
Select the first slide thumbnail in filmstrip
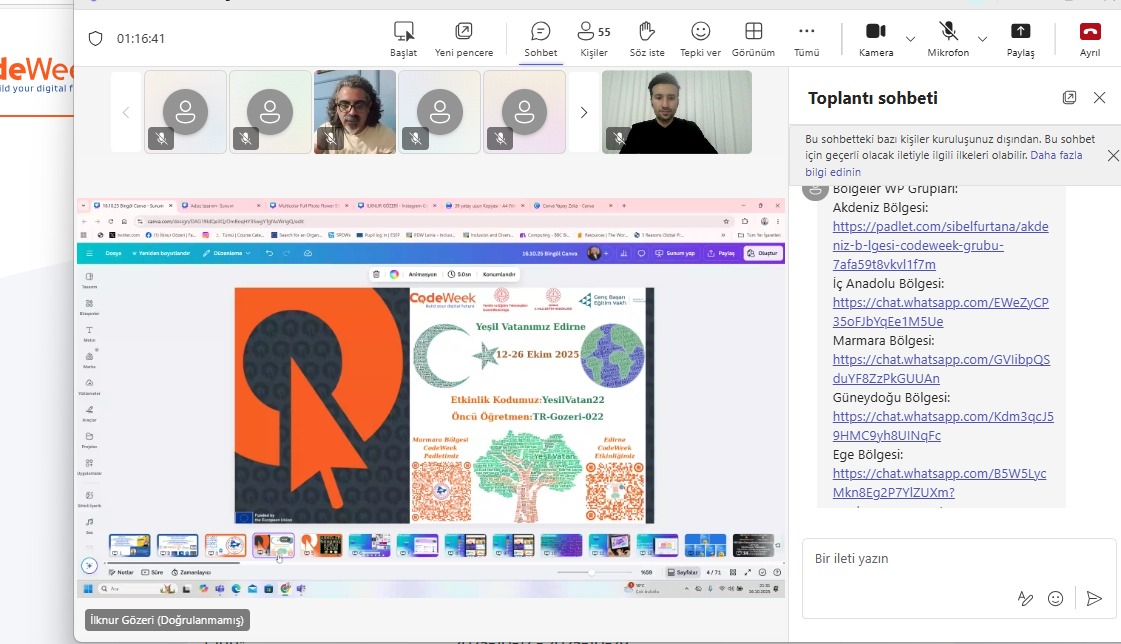129,545
